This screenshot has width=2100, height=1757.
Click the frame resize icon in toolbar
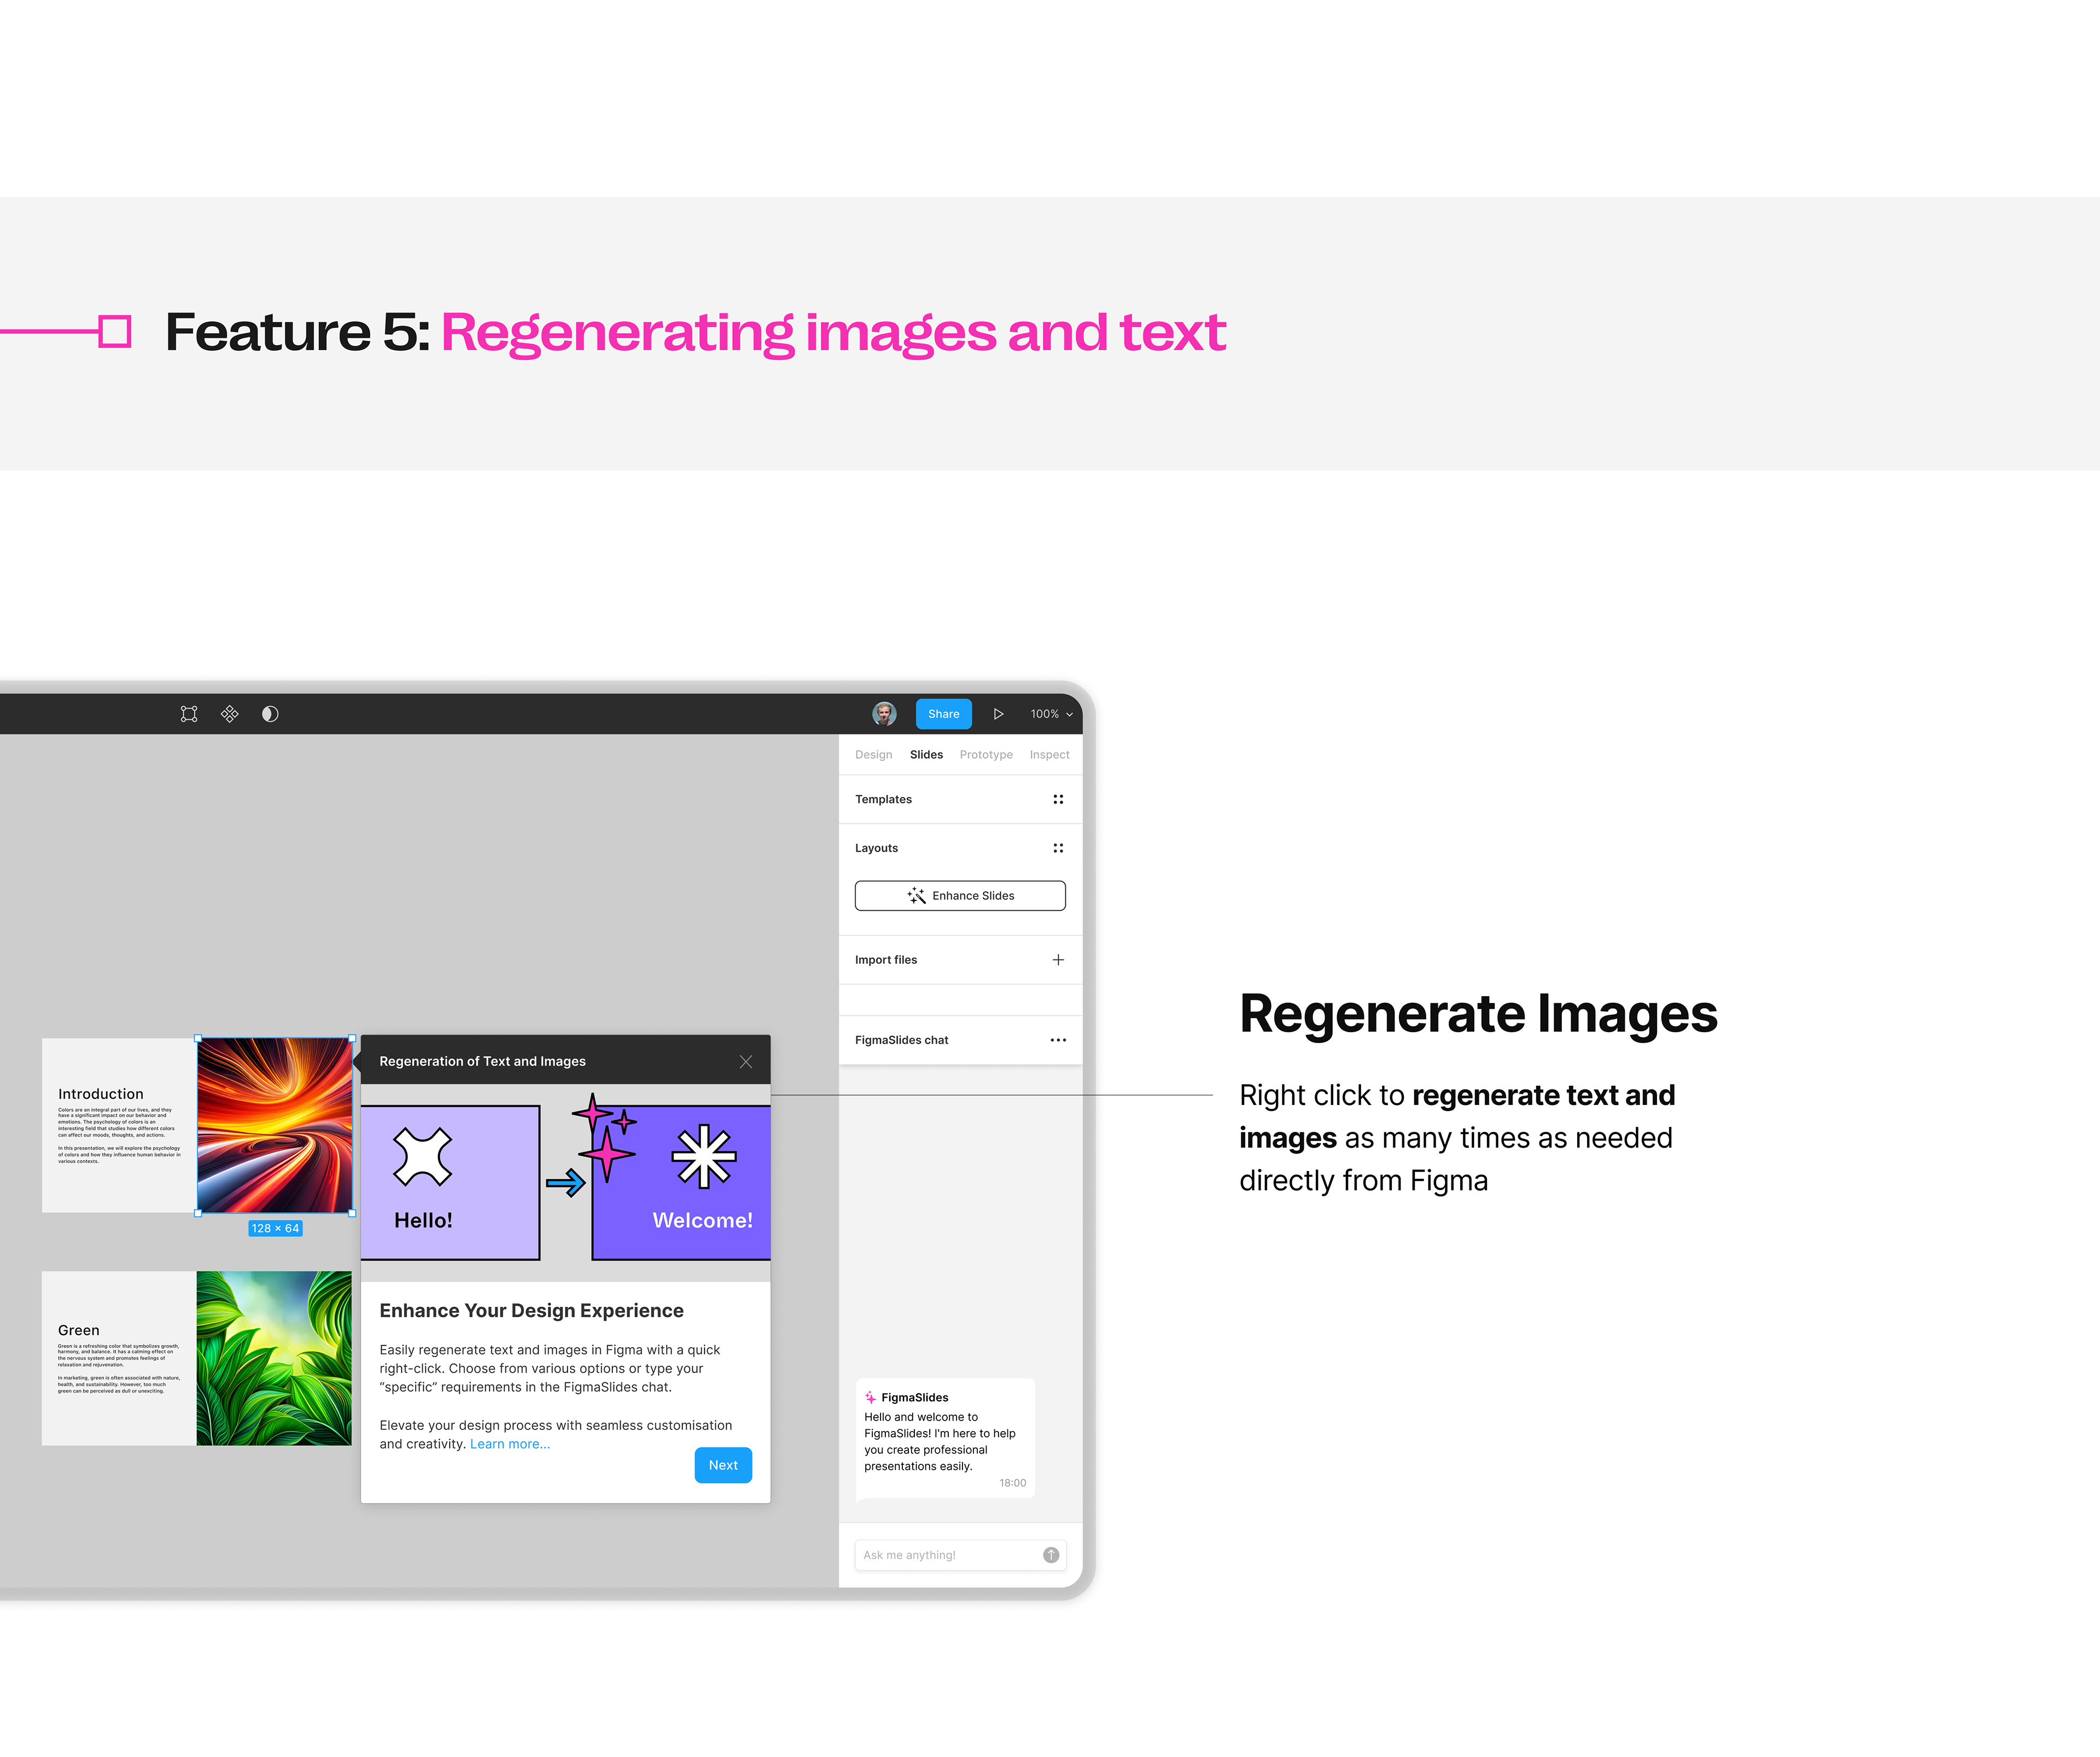[189, 714]
